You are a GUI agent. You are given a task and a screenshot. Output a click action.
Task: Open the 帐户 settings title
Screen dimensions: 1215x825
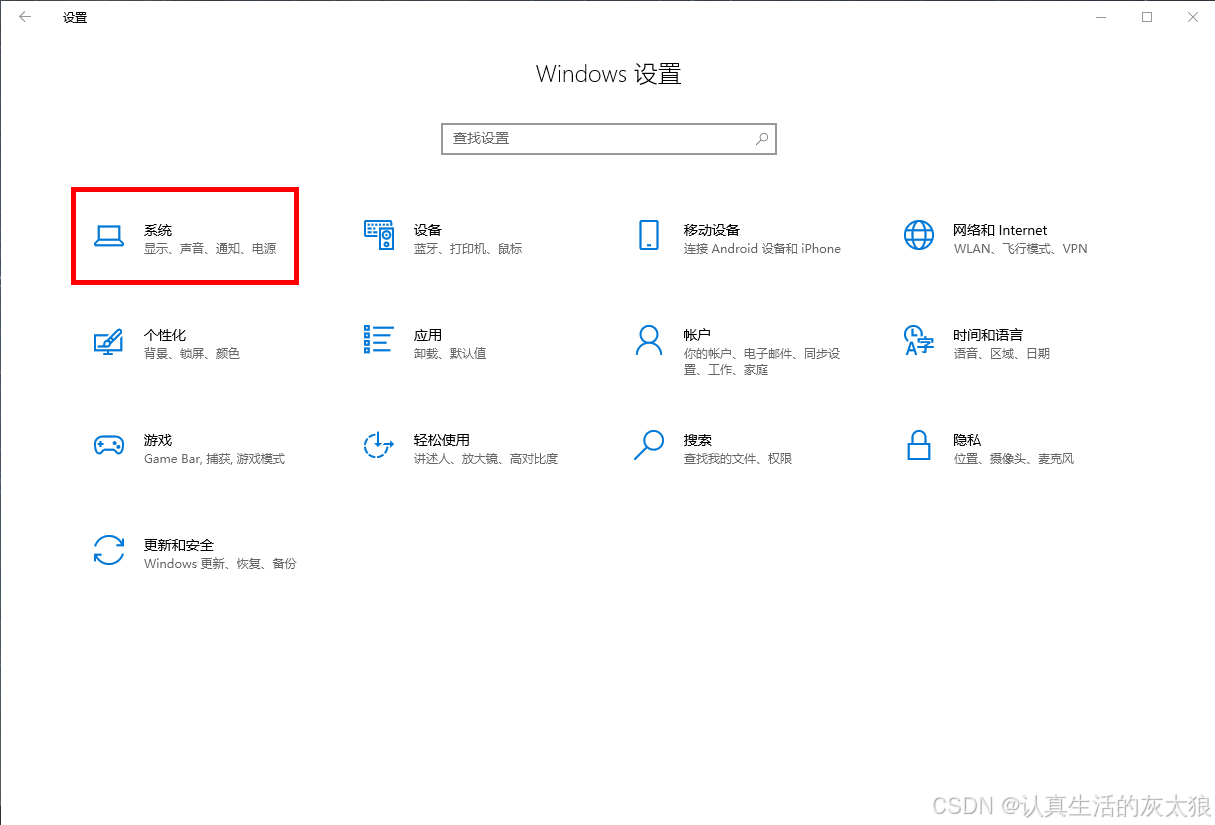pos(698,335)
